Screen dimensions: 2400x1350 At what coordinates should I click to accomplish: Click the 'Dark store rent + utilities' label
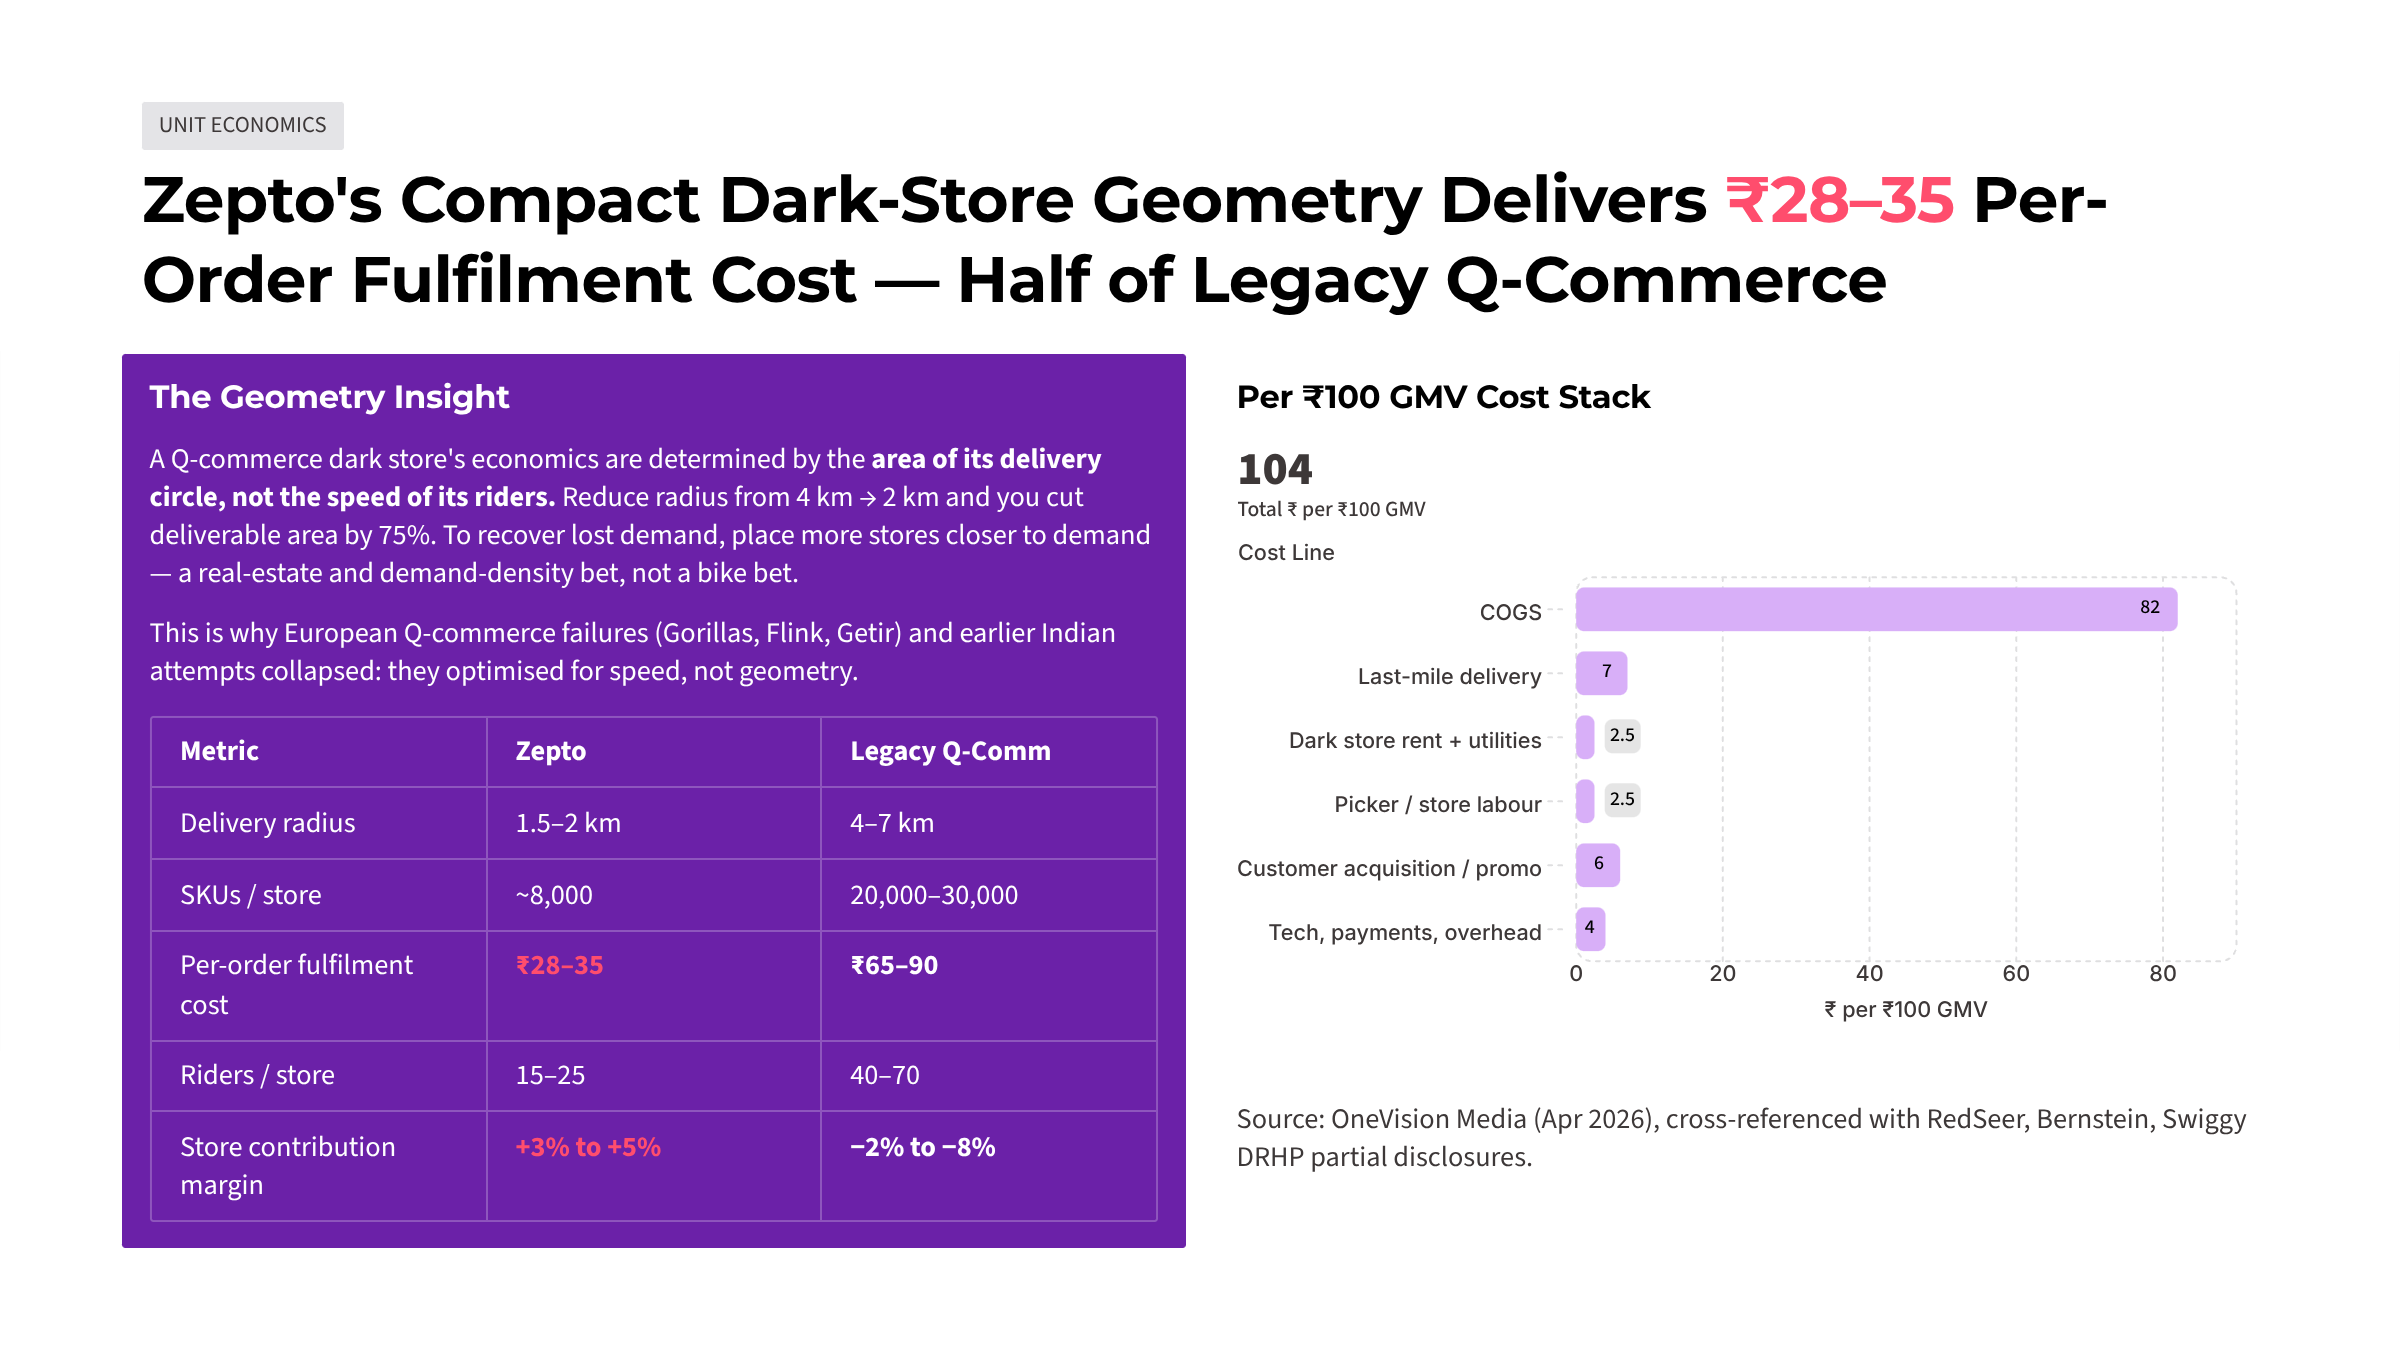coord(1415,740)
